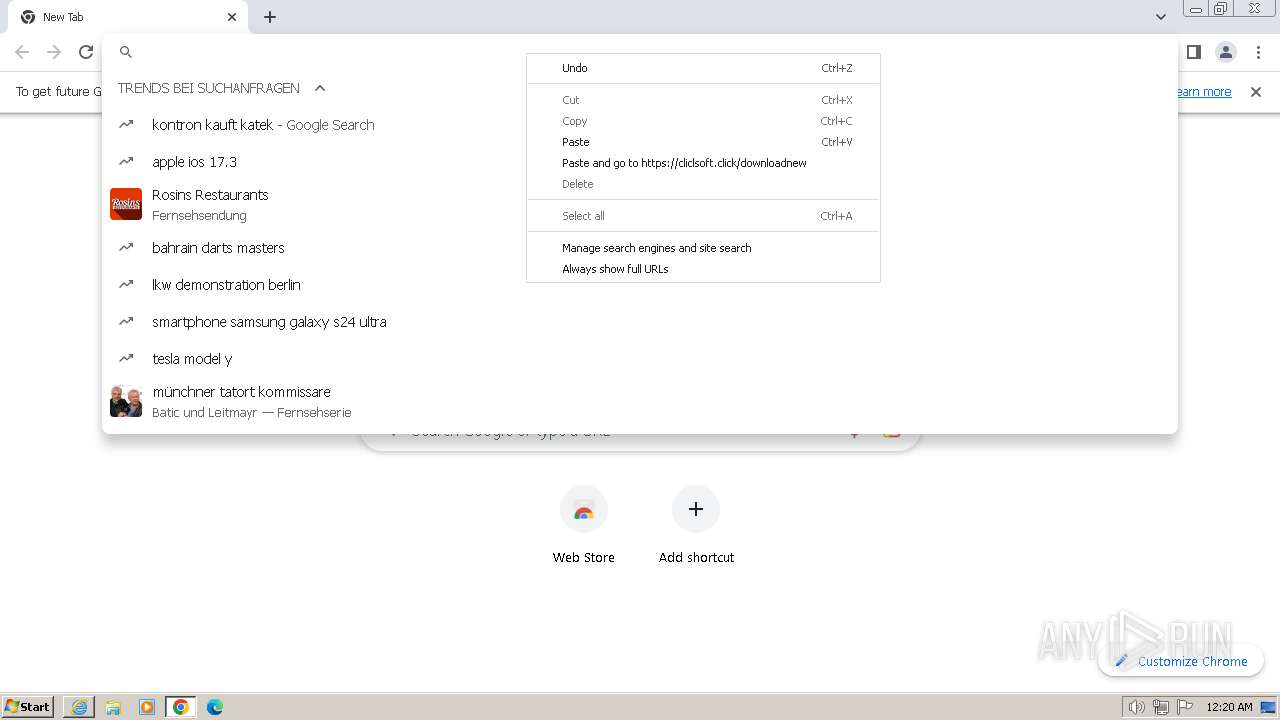This screenshot has height=720, width=1280.
Task: Choose Delete in the context menu
Action: 703,184
